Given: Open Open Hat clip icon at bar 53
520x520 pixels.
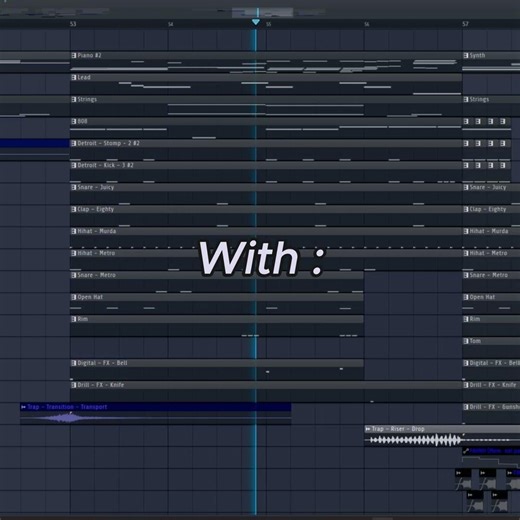Looking at the screenshot, I should point(74,297).
